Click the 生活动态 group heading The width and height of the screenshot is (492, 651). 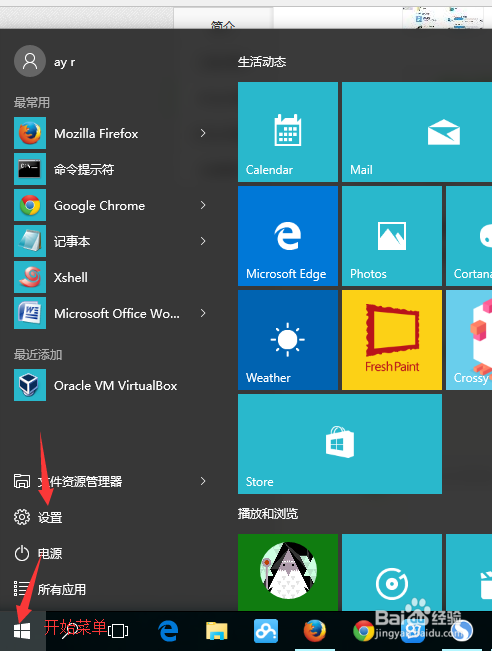262,62
